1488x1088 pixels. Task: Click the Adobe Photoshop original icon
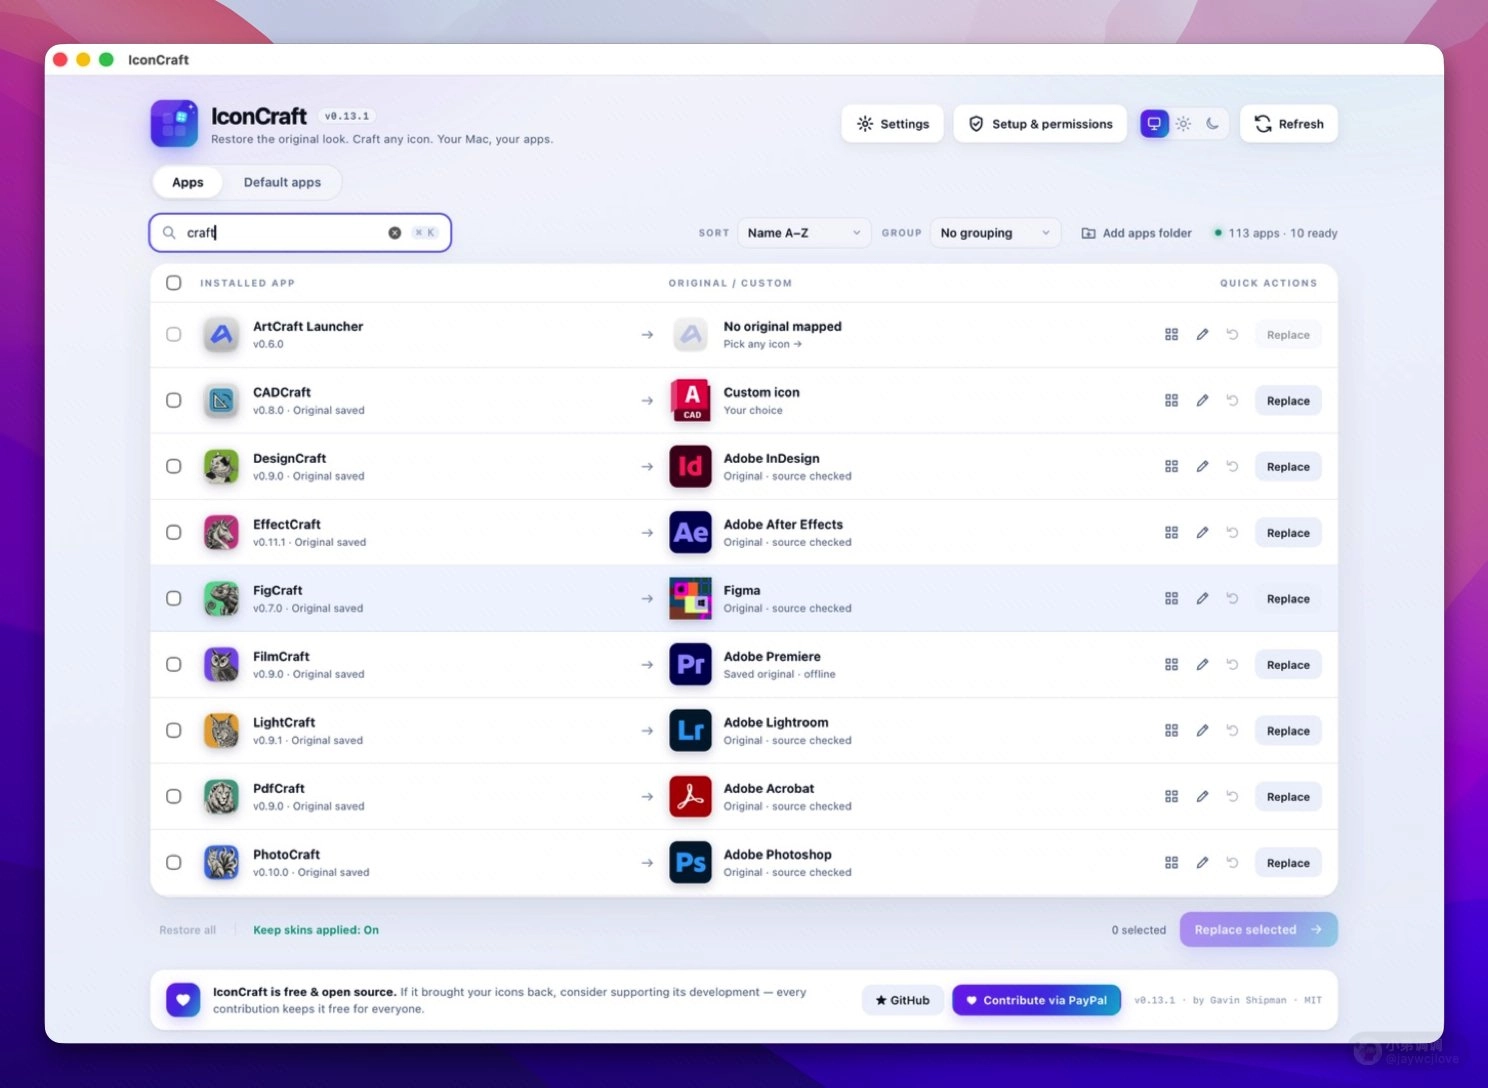pos(690,863)
